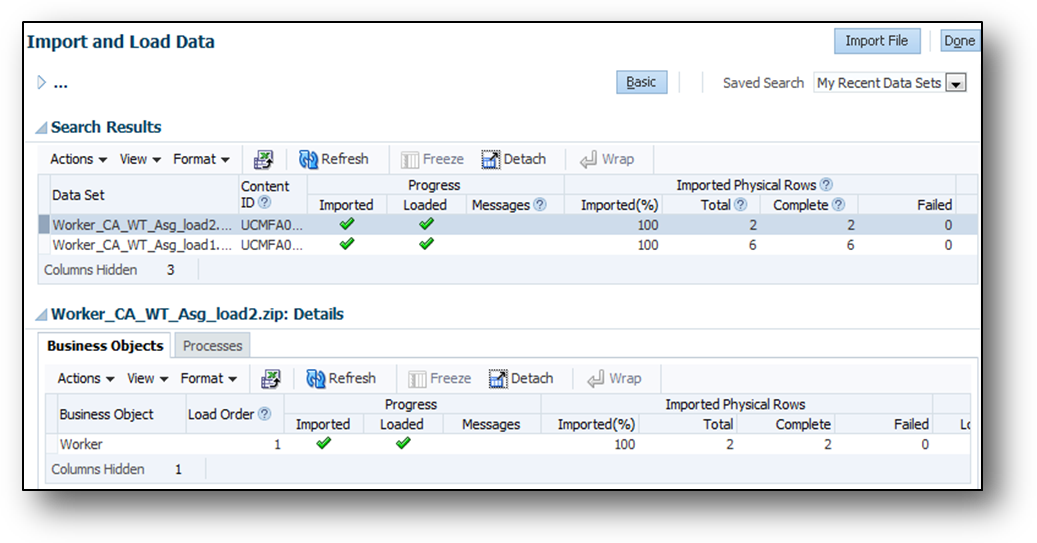
Task: Click the export-to-Excel icon in Search Results toolbar
Action: (263, 160)
